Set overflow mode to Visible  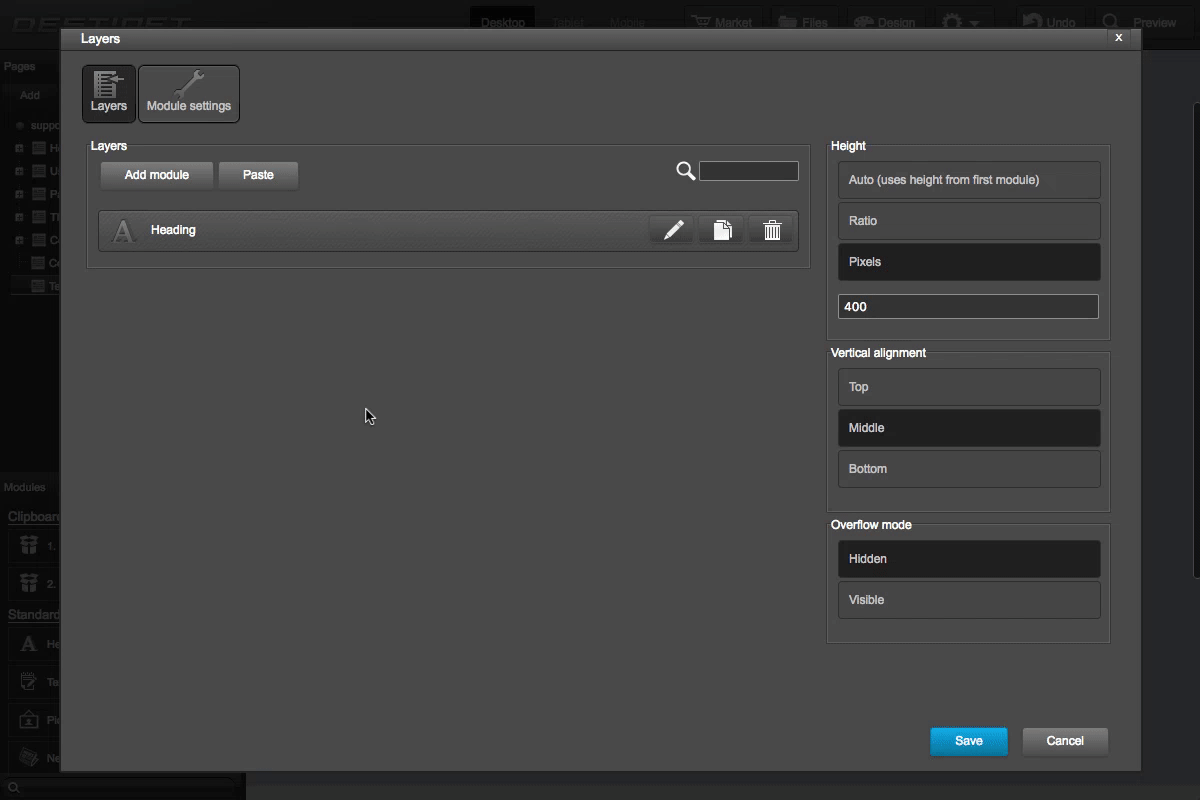point(968,599)
